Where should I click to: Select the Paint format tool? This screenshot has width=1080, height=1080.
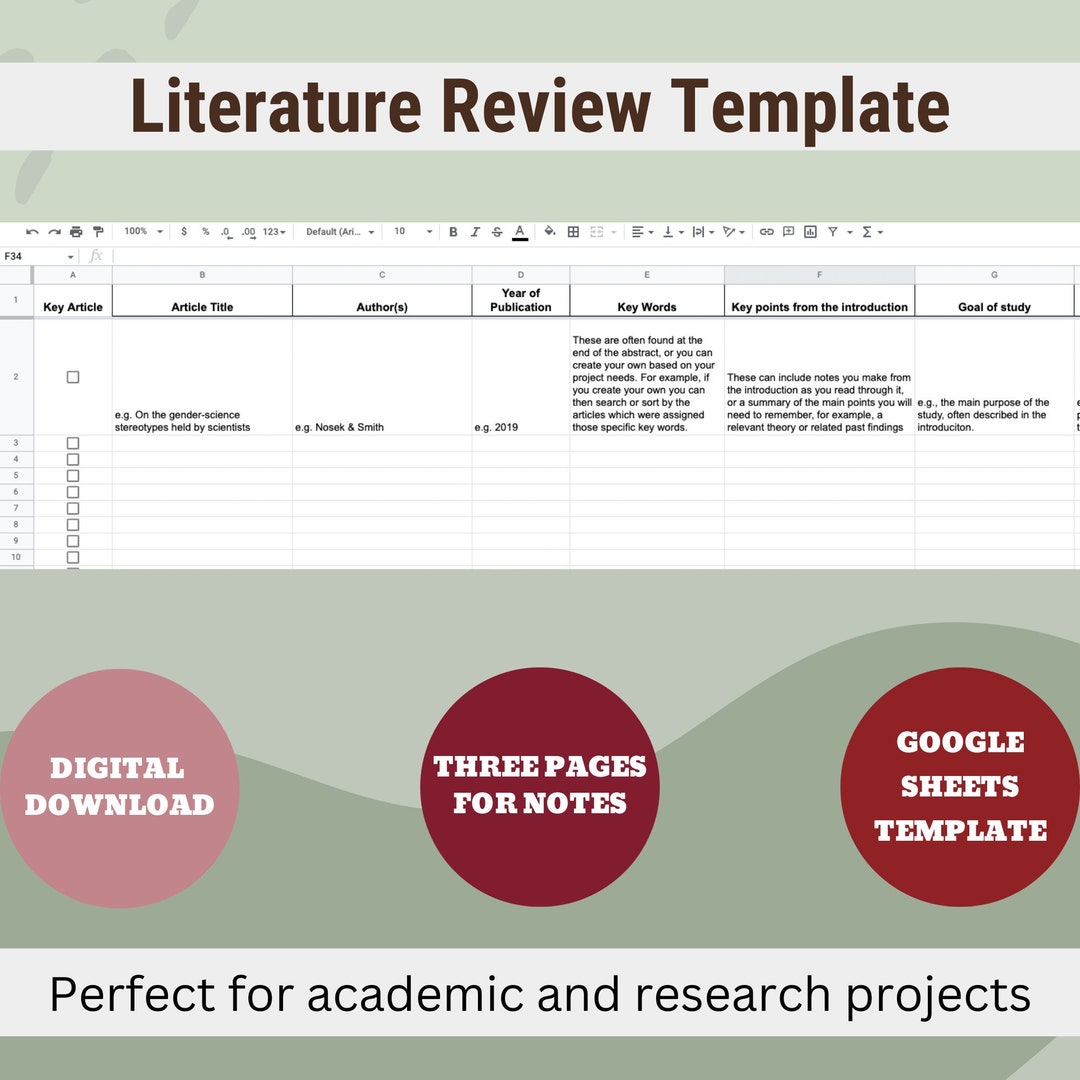[98, 231]
